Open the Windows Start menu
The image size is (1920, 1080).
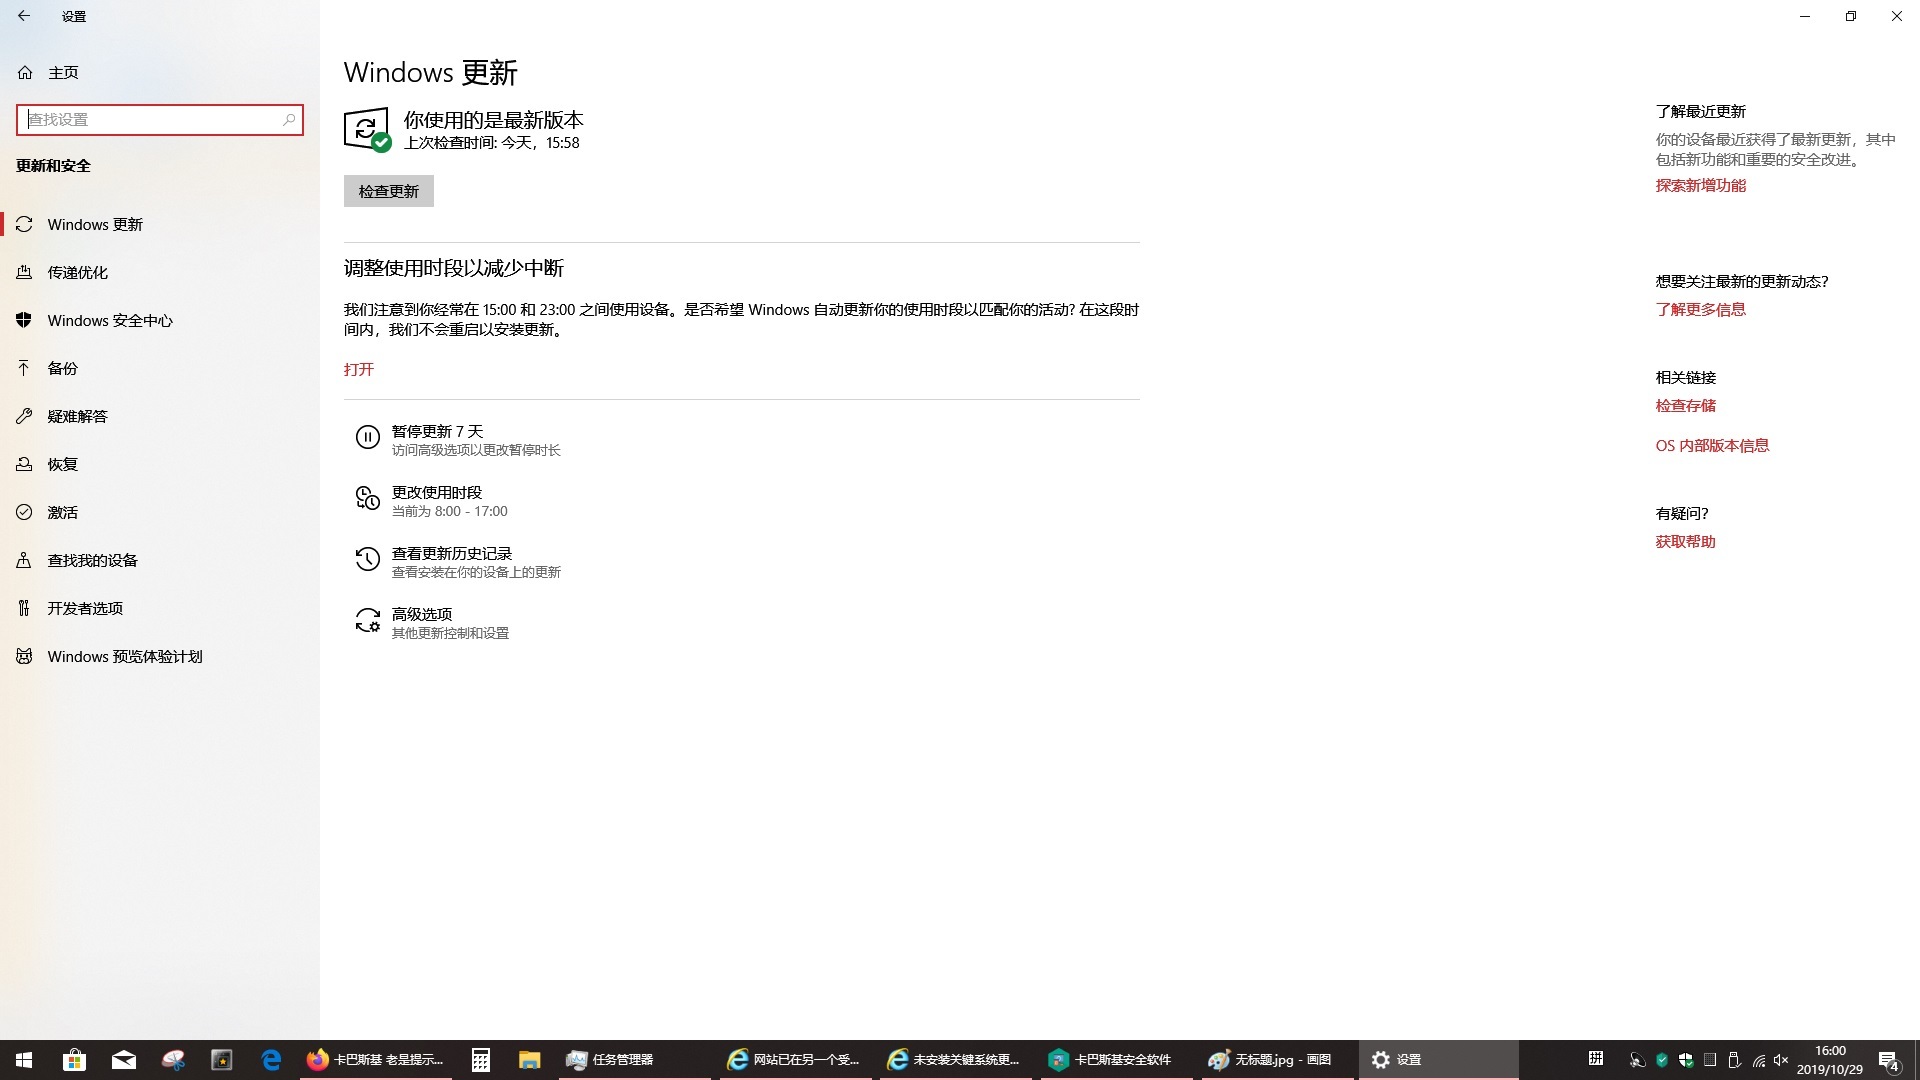coord(24,1060)
